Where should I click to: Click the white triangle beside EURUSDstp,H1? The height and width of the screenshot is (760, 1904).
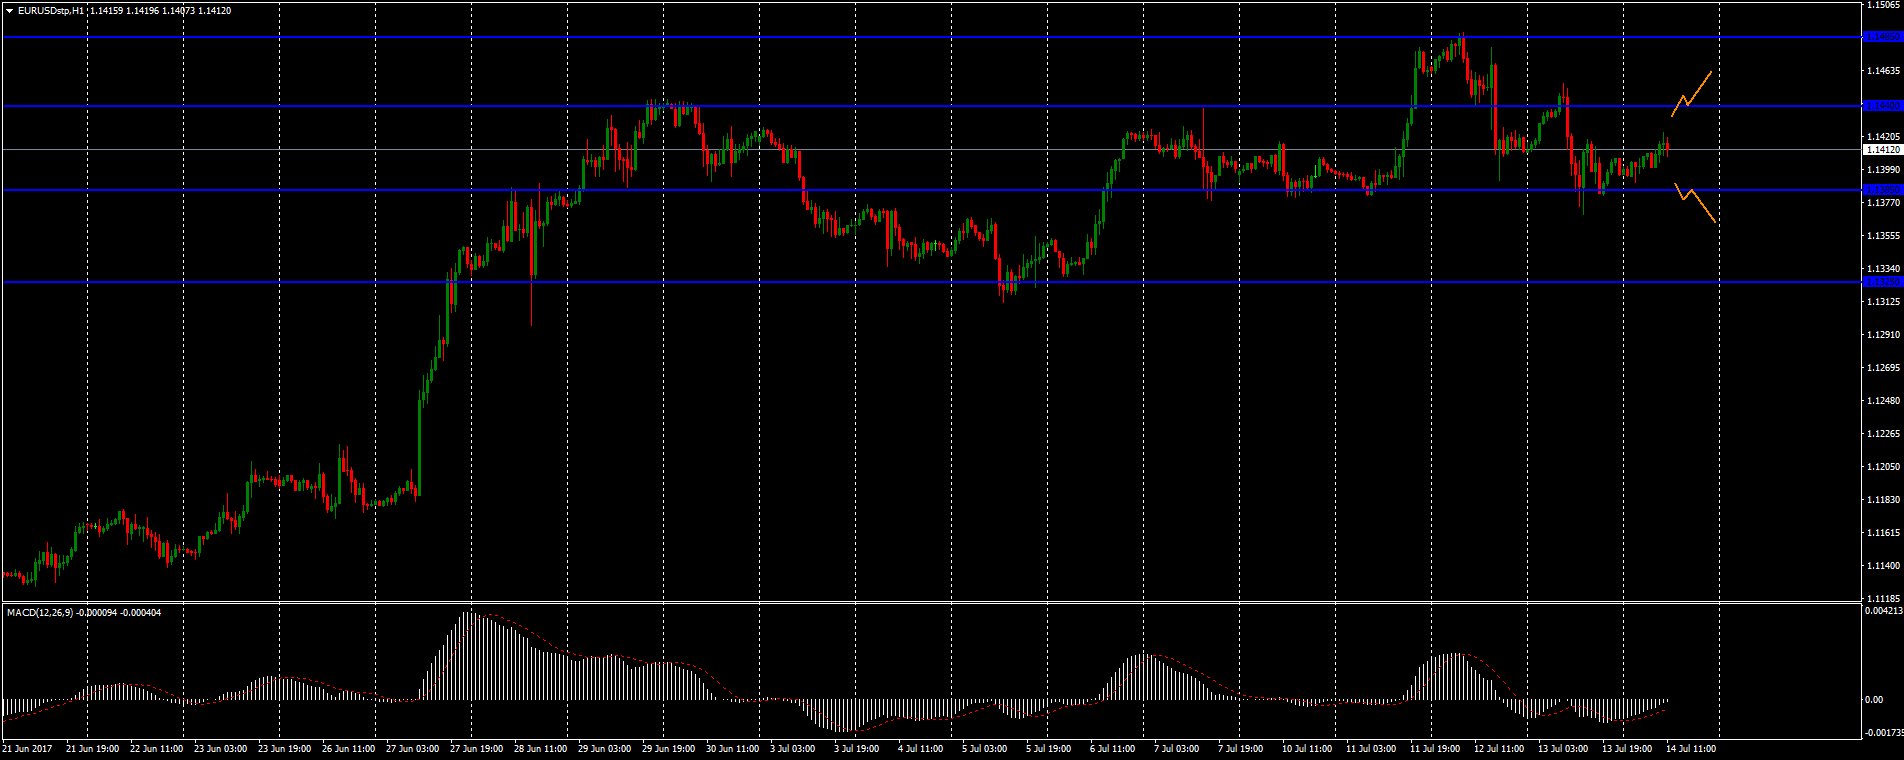(9, 10)
